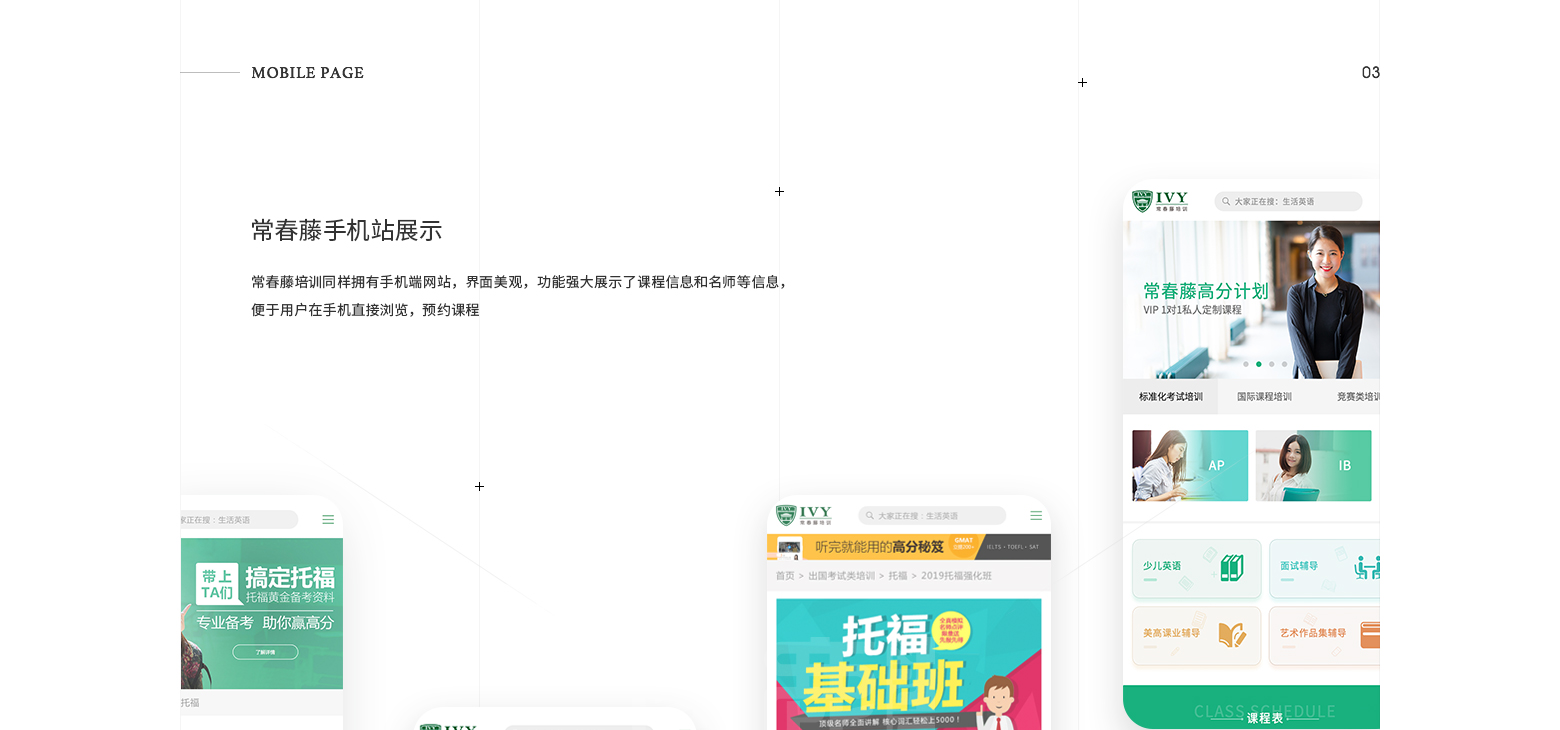Click the 带上TA们 badge on the green banner

217,584
